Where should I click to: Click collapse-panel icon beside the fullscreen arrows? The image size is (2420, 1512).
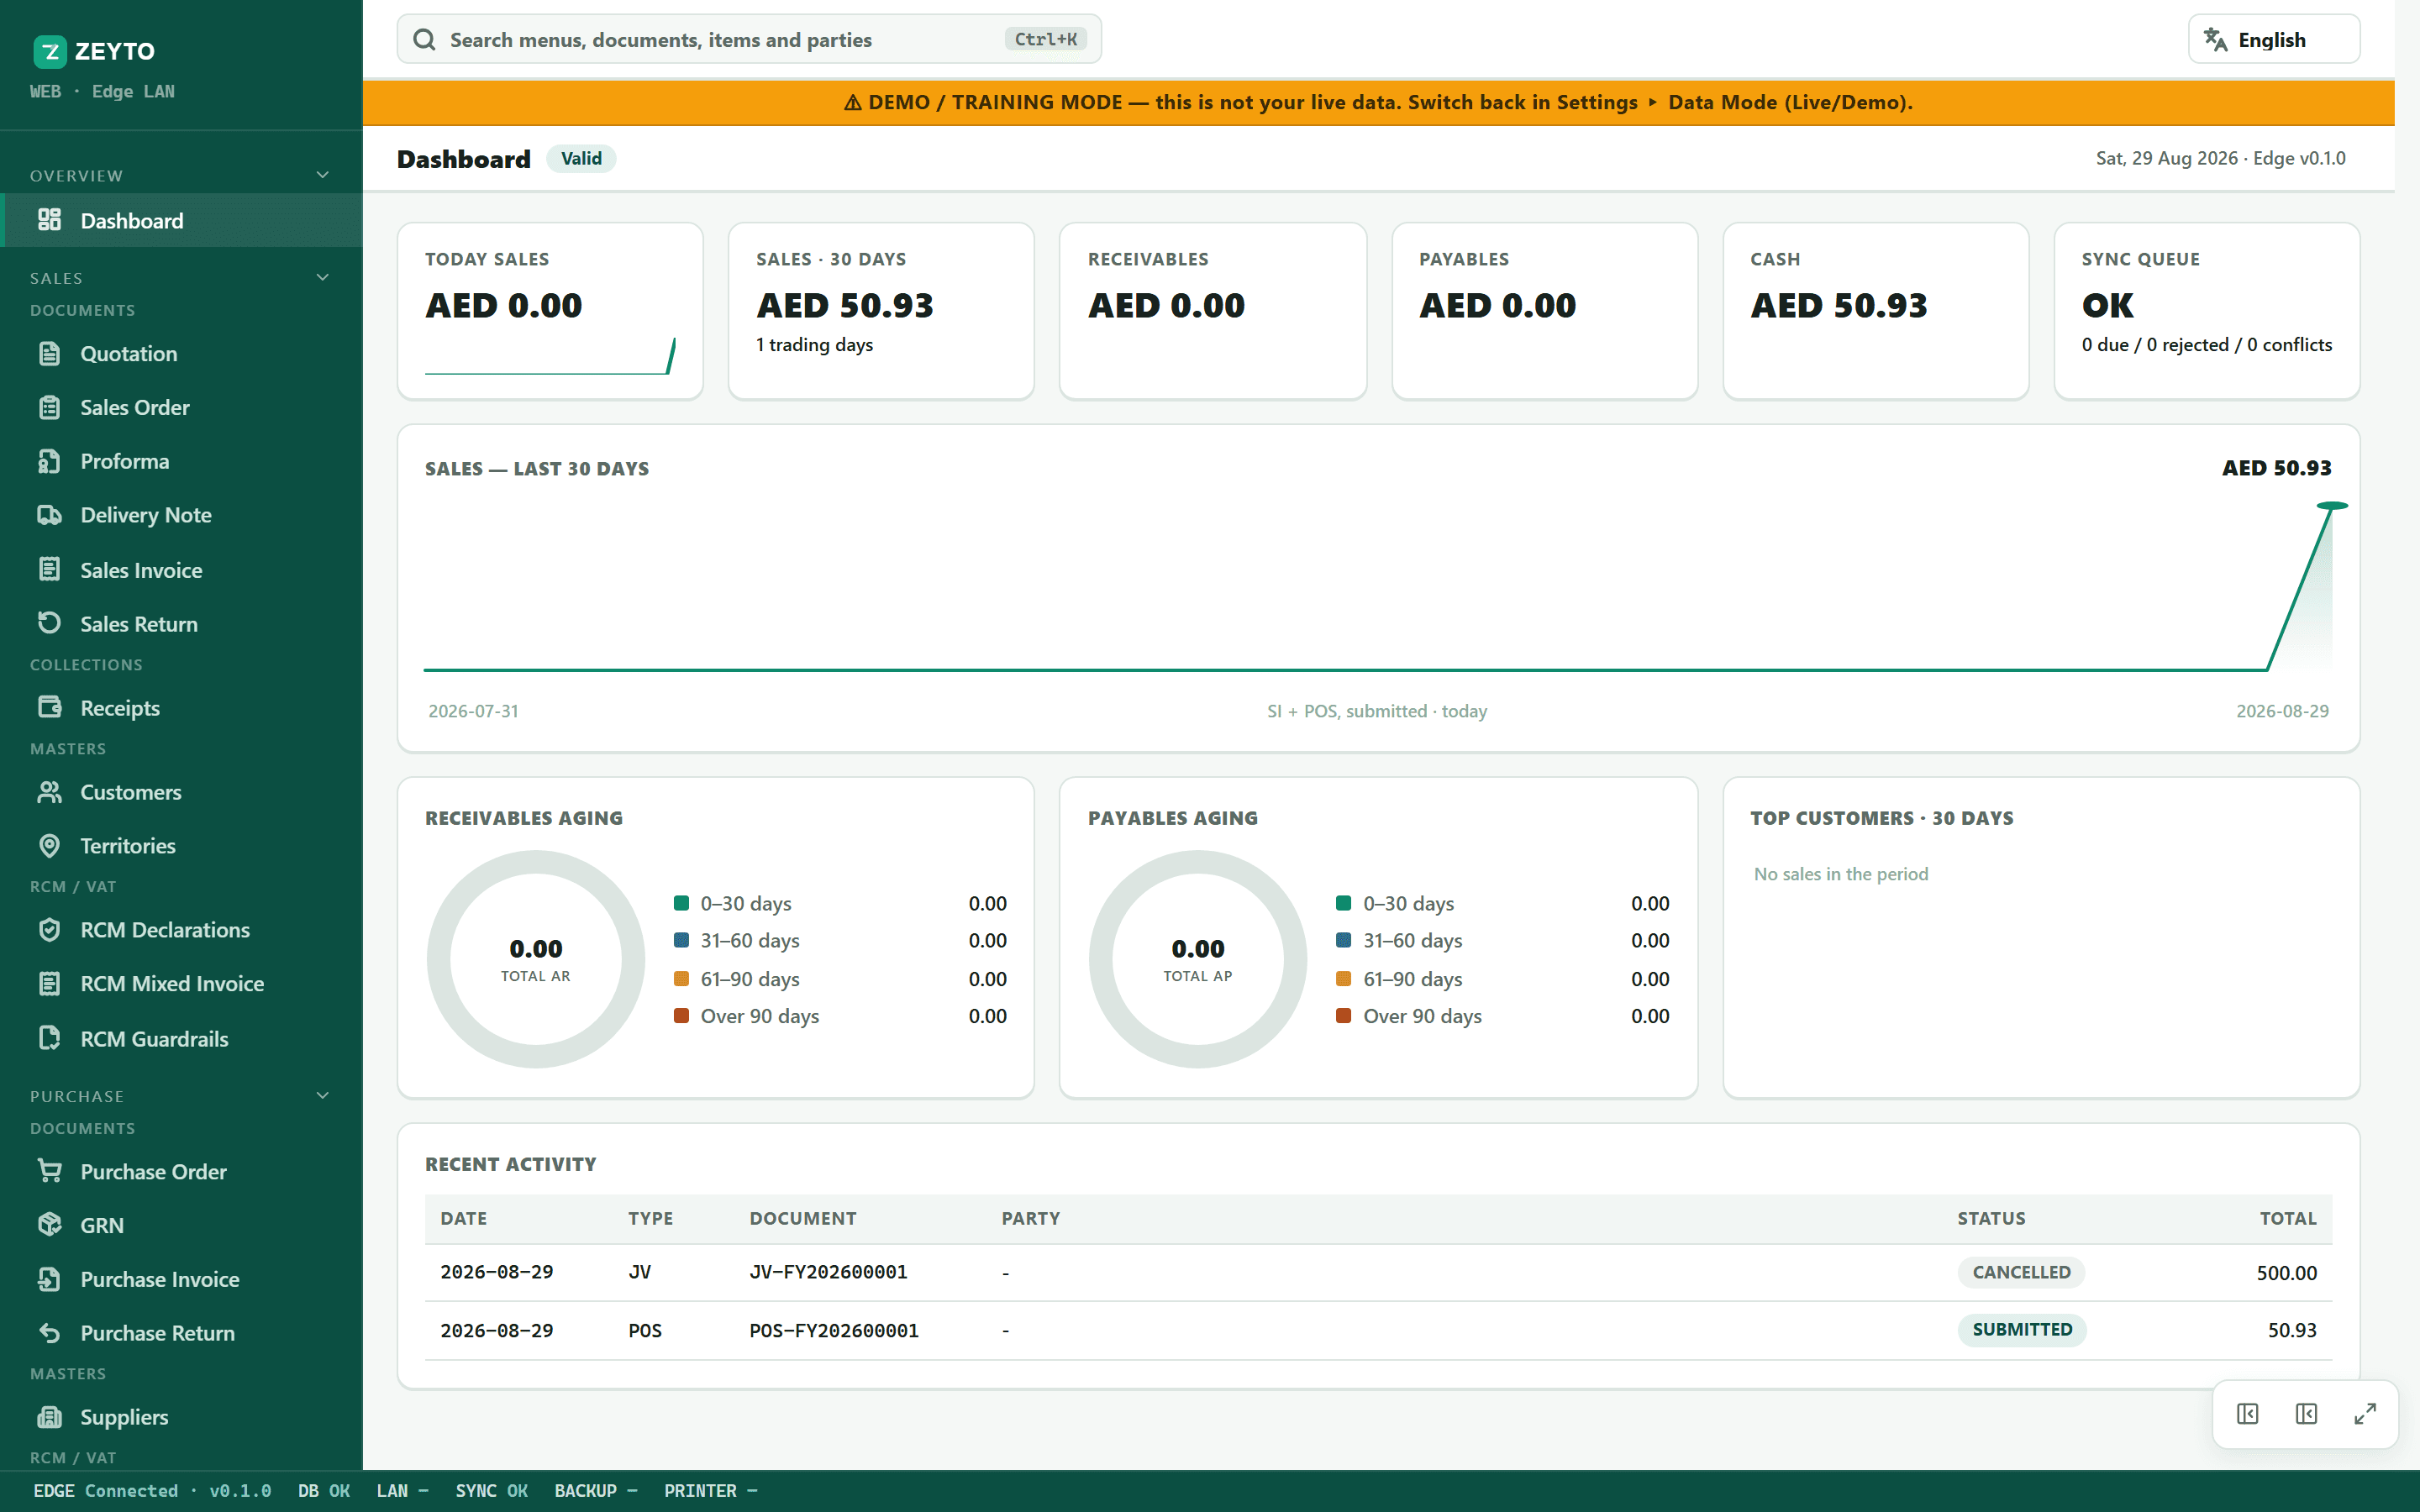coord(2306,1414)
